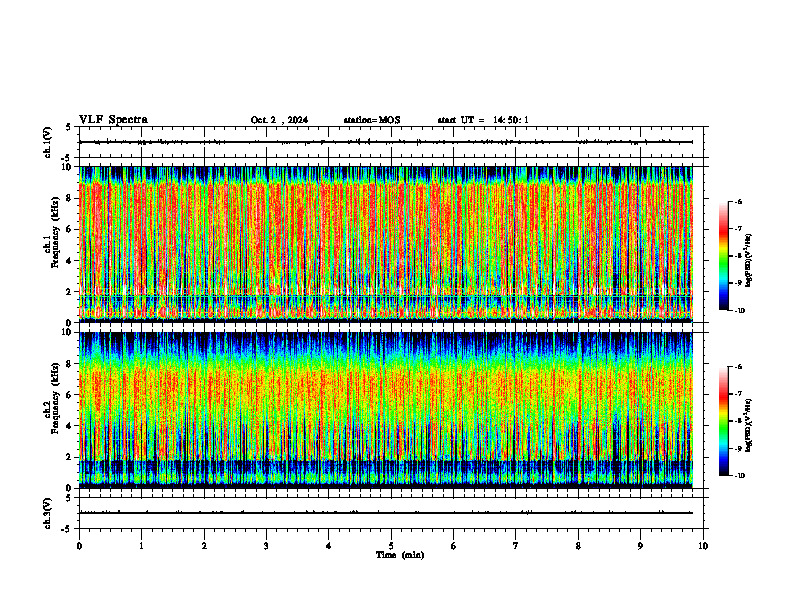
Task: Click the "5" tick on the Time axis
Action: 391,546
